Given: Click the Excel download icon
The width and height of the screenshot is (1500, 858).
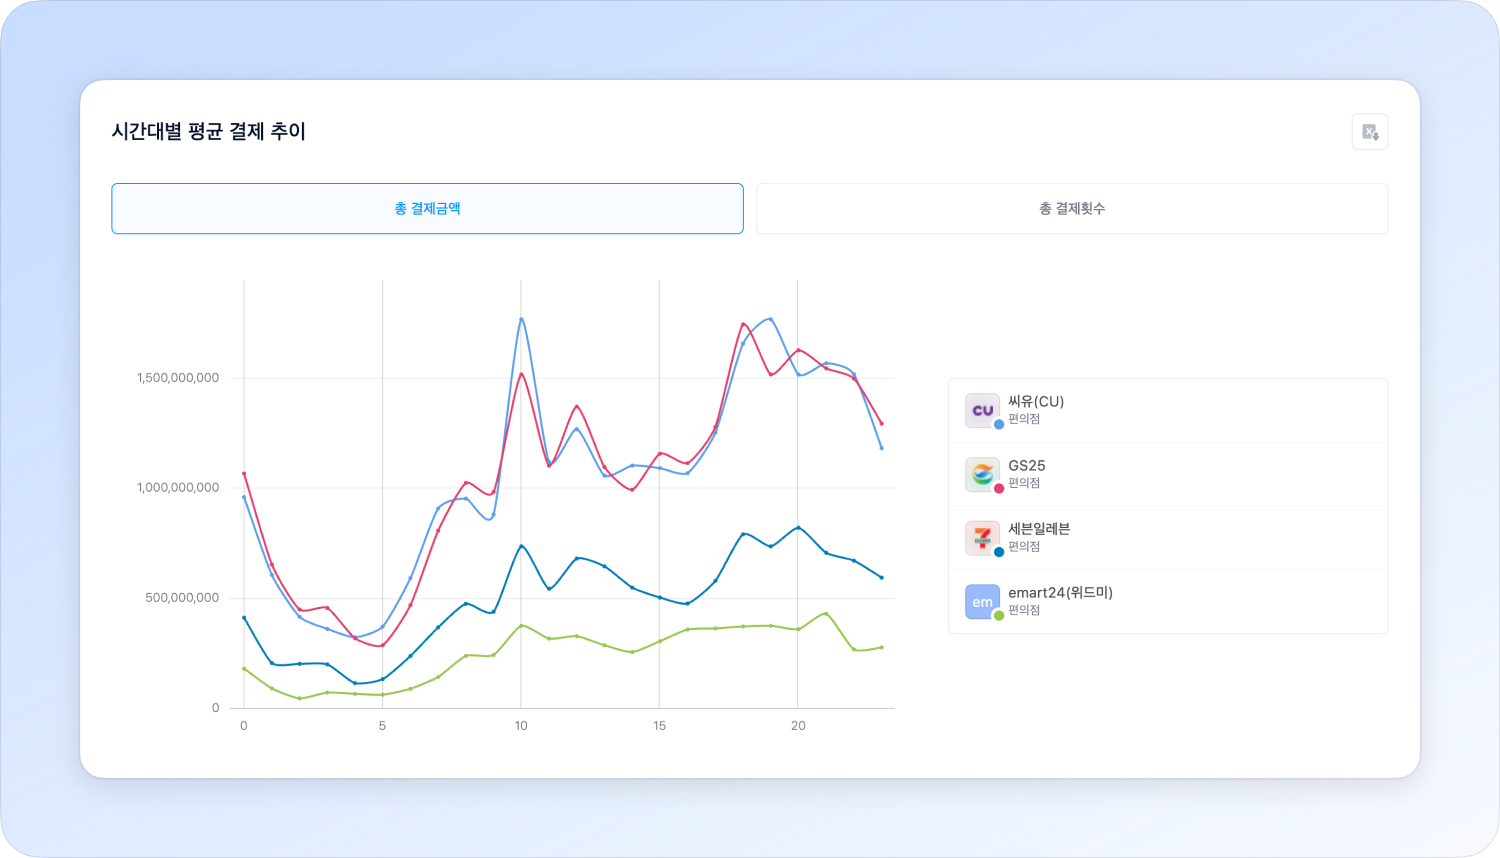Looking at the screenshot, I should (1370, 132).
